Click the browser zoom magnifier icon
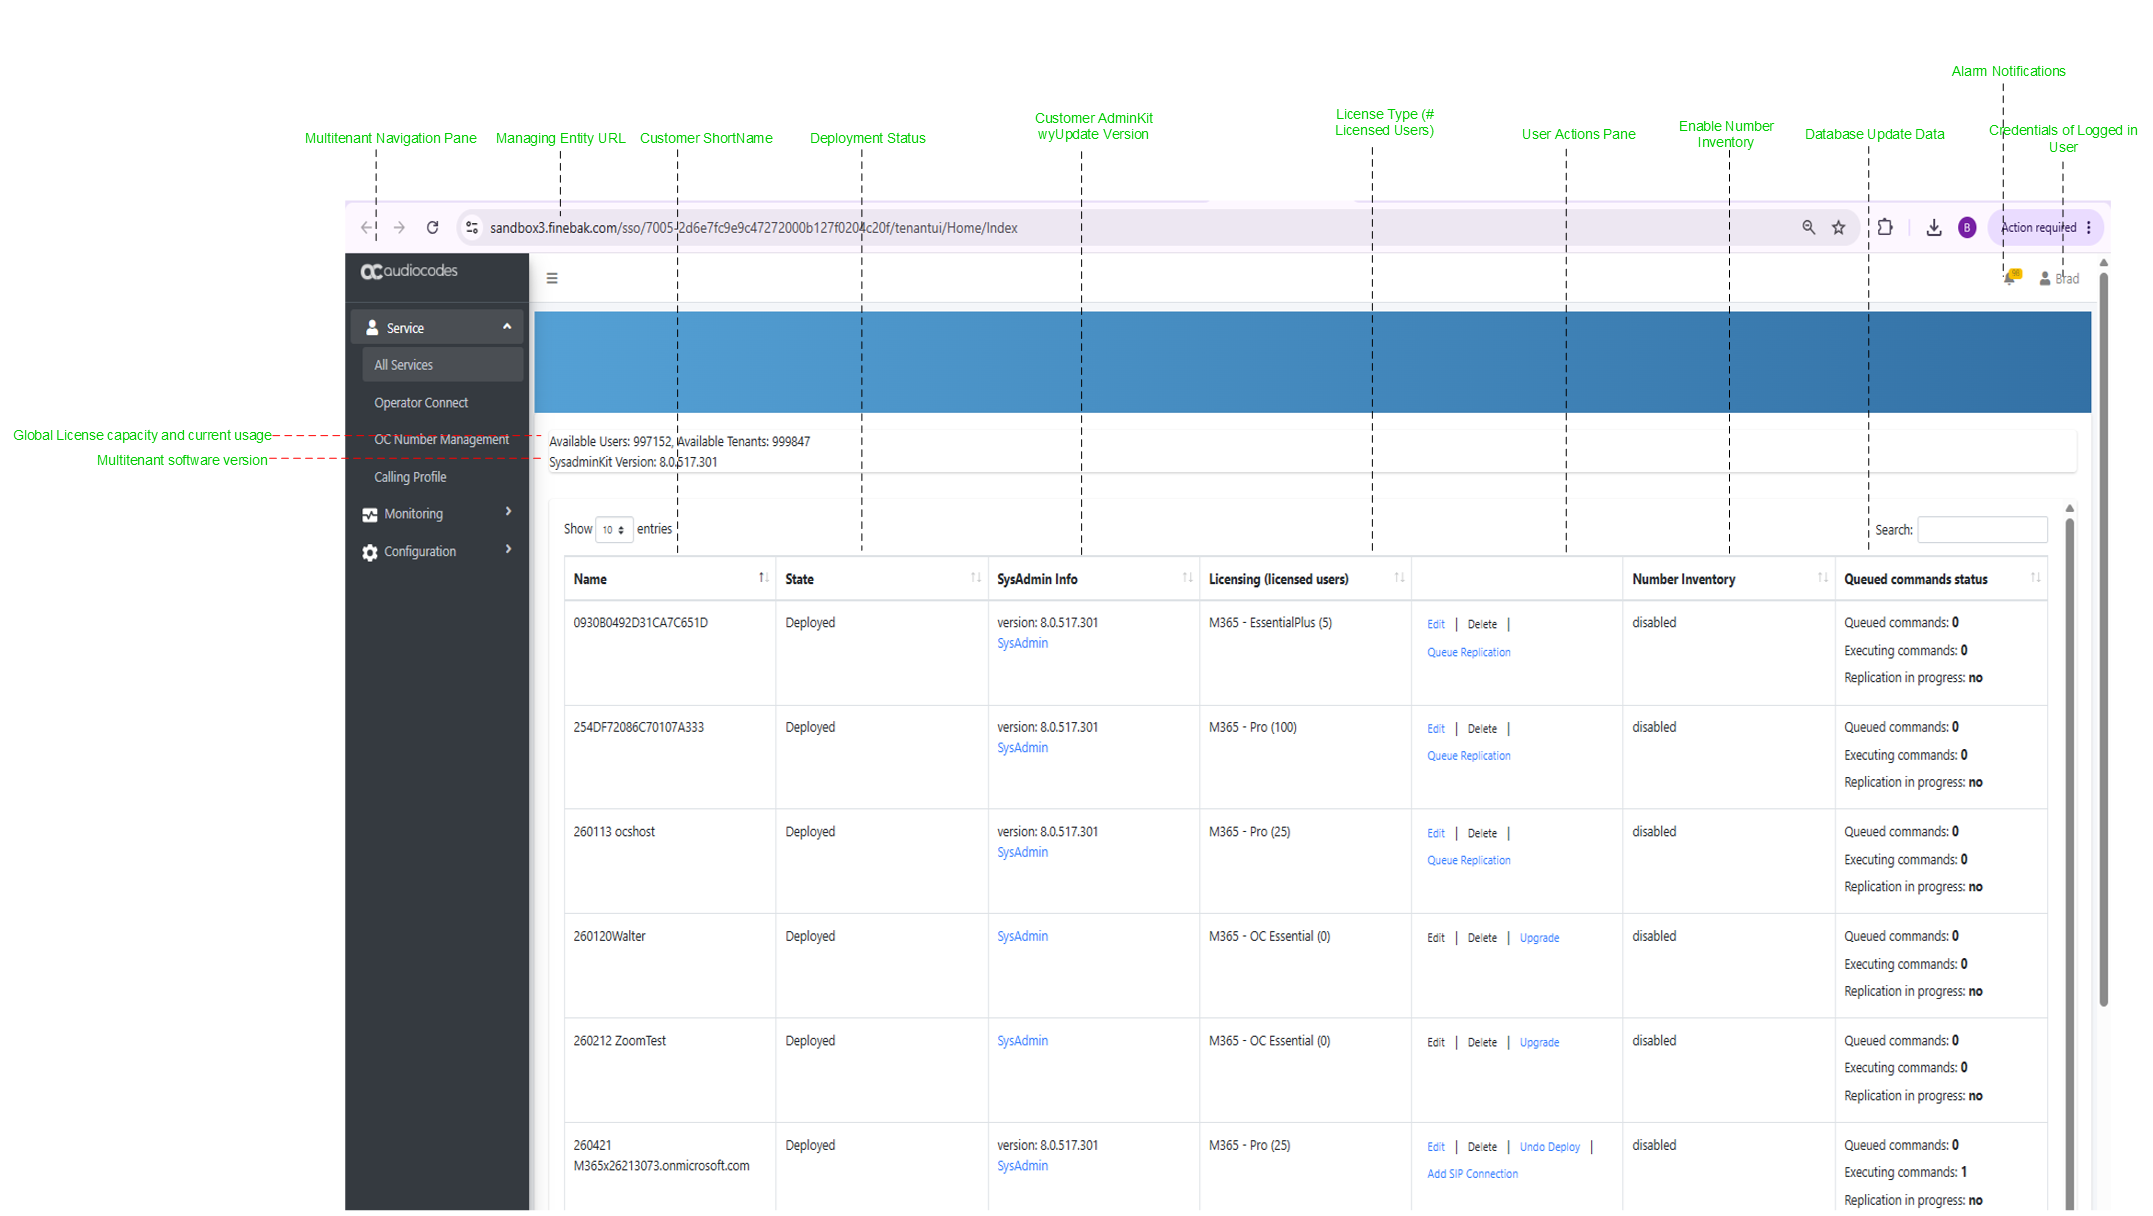The image size is (2153, 1216). pyautogui.click(x=1808, y=228)
